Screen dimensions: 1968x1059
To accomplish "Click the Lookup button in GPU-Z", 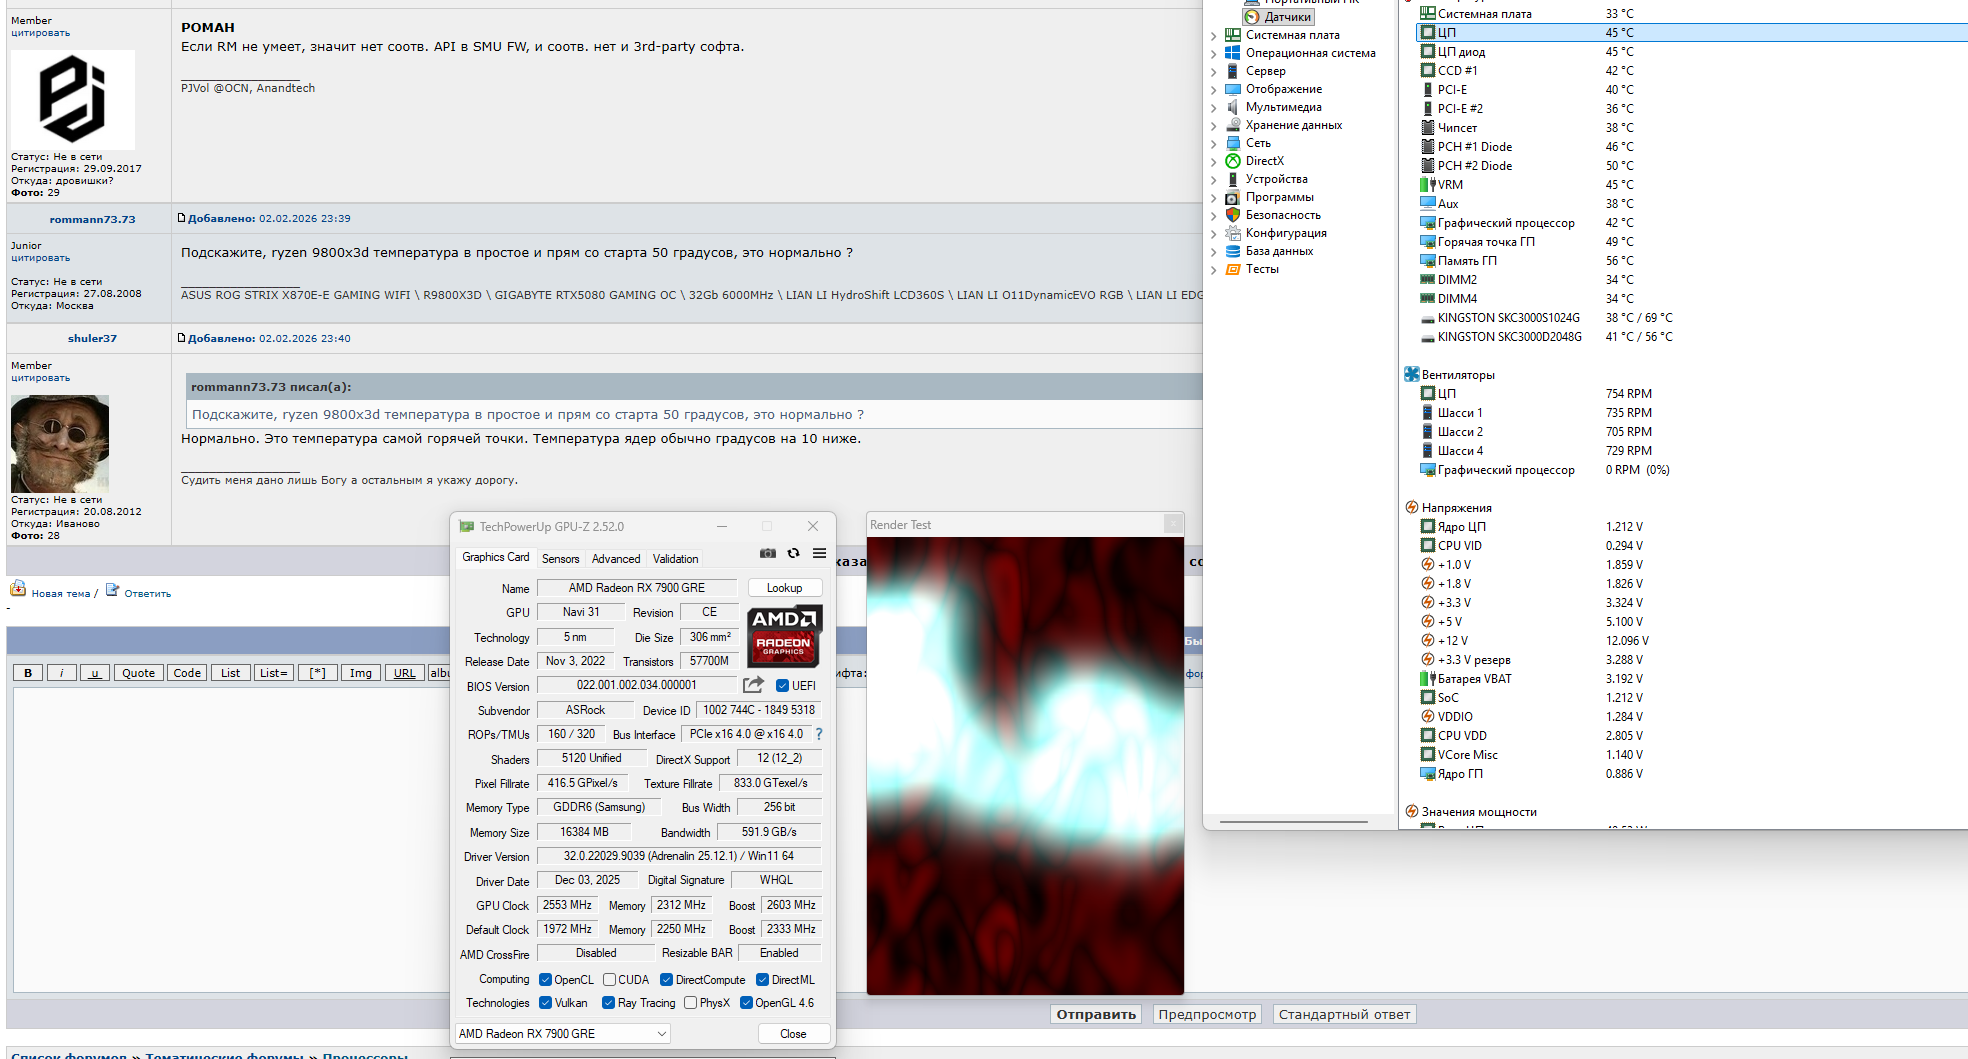I will point(785,588).
